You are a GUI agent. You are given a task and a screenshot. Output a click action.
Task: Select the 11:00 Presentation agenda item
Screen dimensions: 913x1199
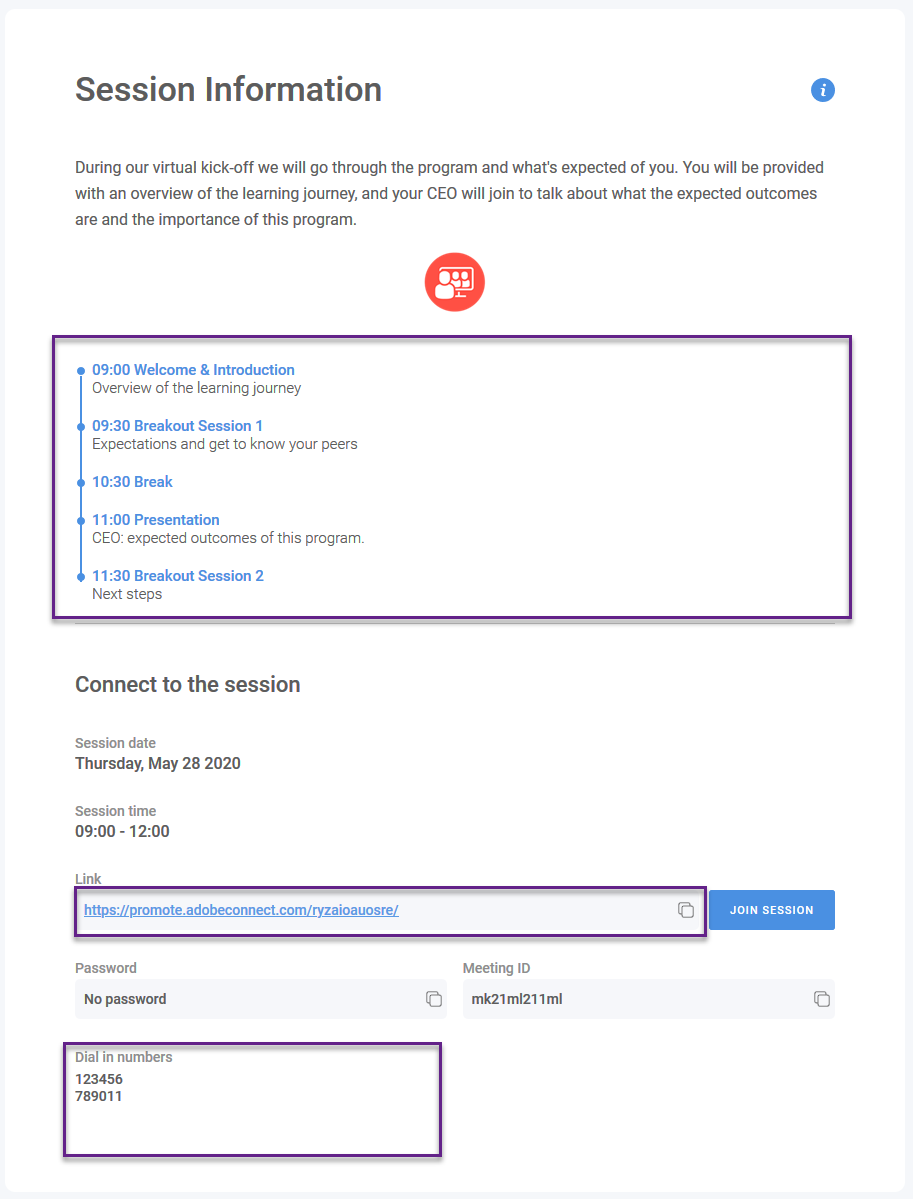156,520
